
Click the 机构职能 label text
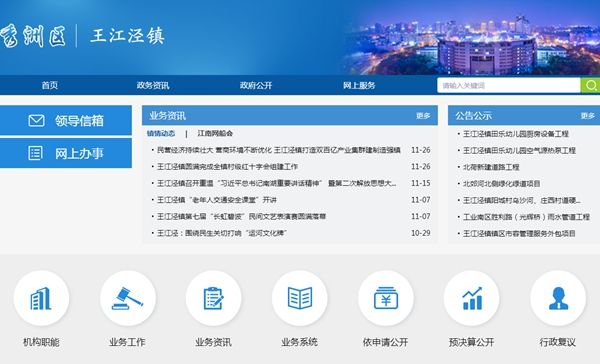point(41,342)
